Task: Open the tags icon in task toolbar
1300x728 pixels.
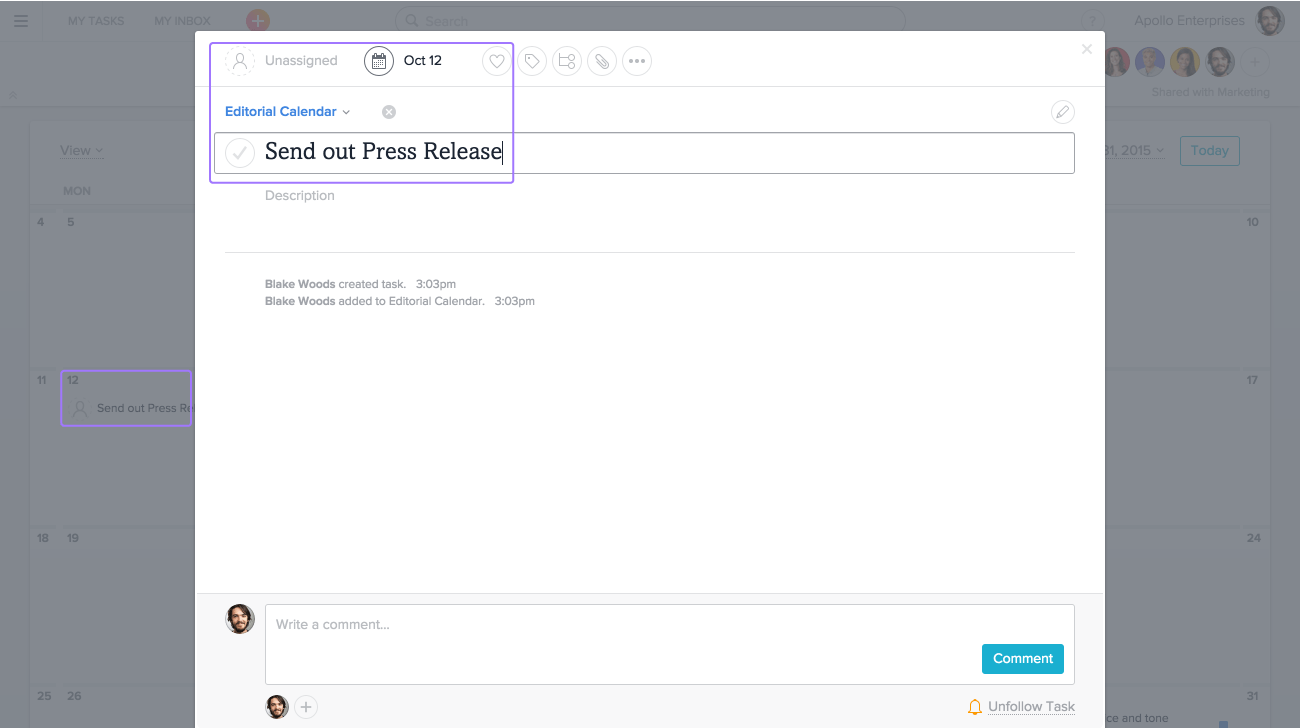Action: point(532,61)
